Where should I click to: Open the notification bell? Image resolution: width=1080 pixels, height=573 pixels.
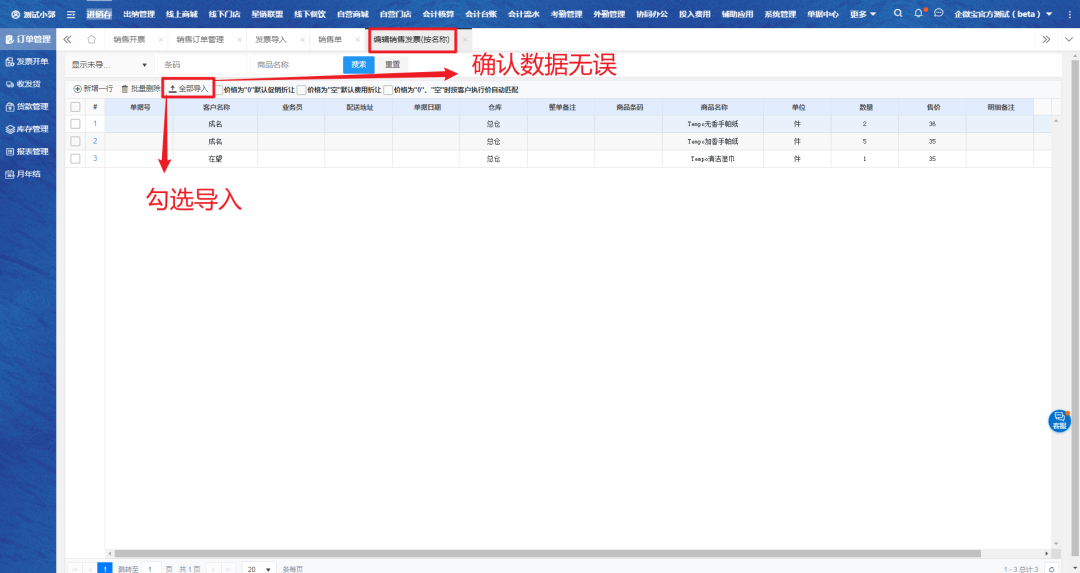coord(918,14)
